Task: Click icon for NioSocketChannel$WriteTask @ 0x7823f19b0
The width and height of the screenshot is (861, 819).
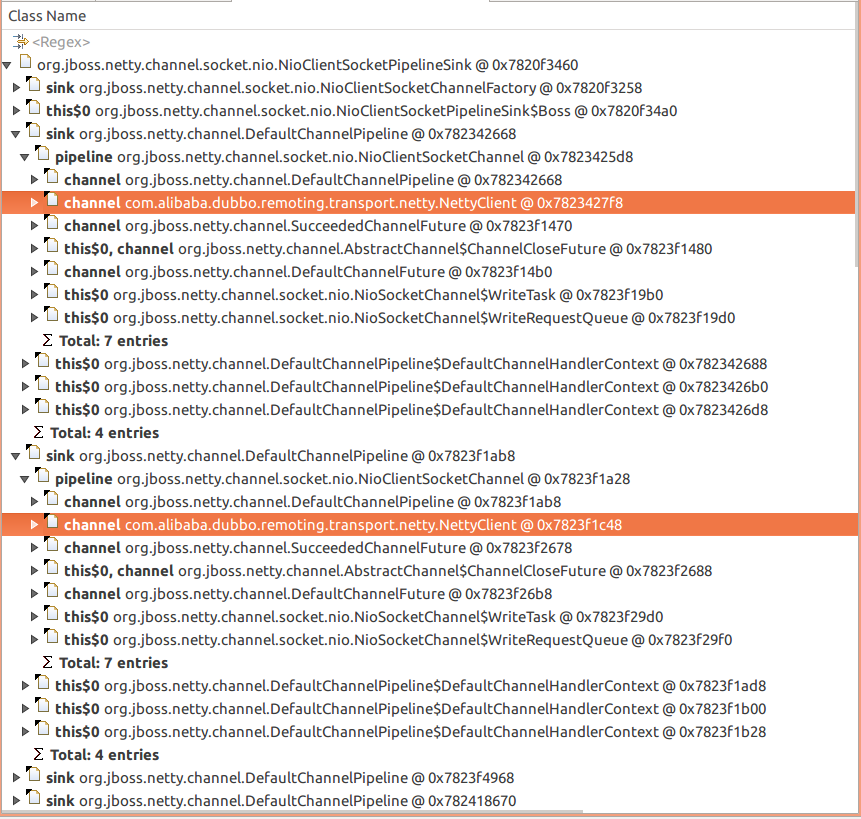Action: pos(52,295)
